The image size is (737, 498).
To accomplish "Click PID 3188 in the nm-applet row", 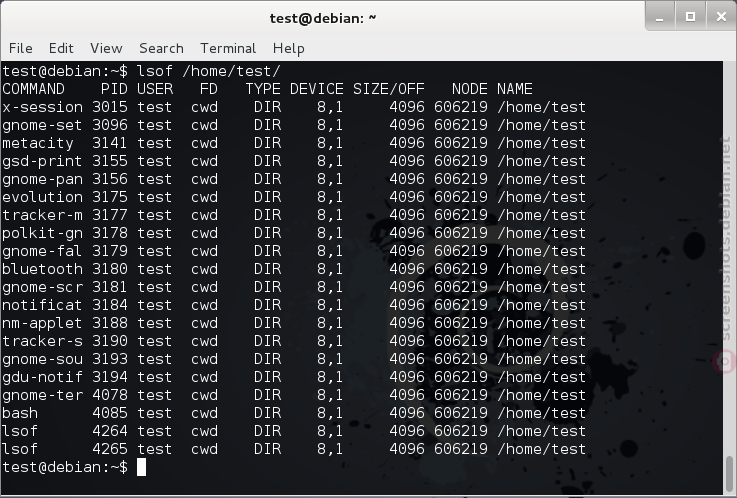I will point(110,323).
